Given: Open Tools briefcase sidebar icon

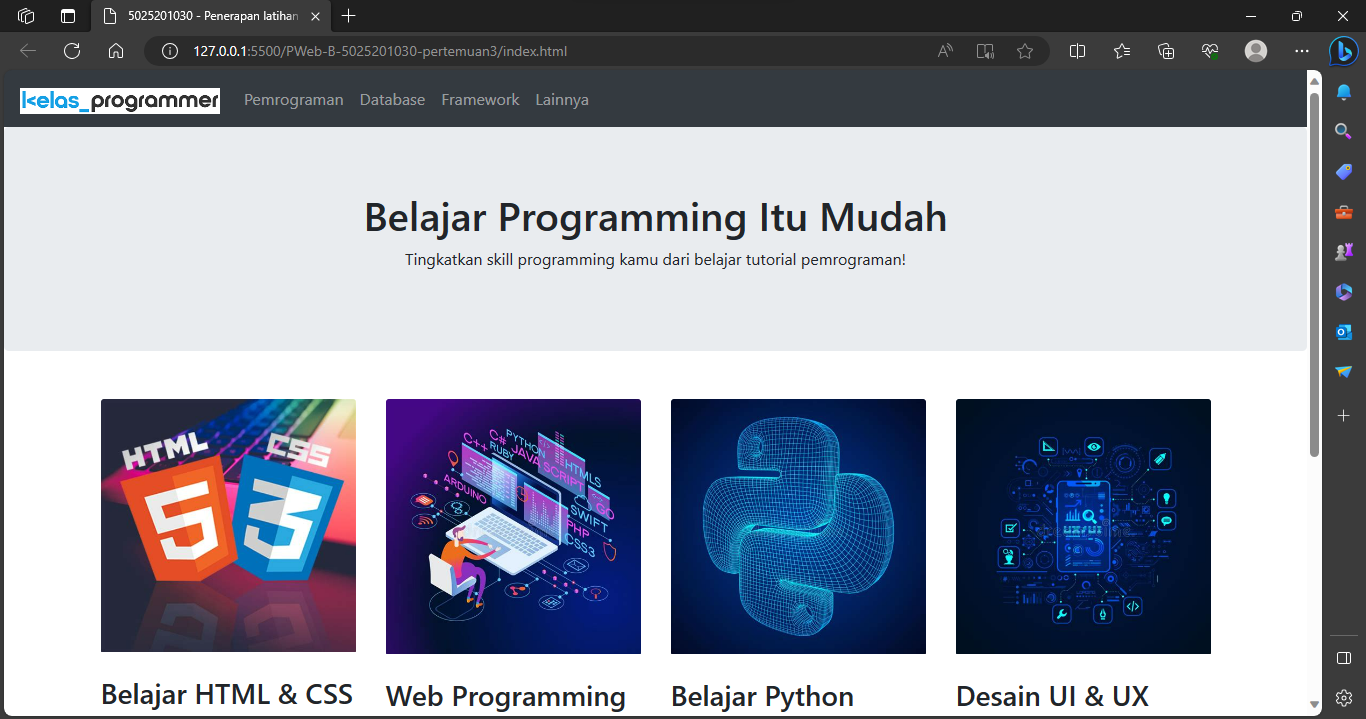Looking at the screenshot, I should (x=1344, y=212).
